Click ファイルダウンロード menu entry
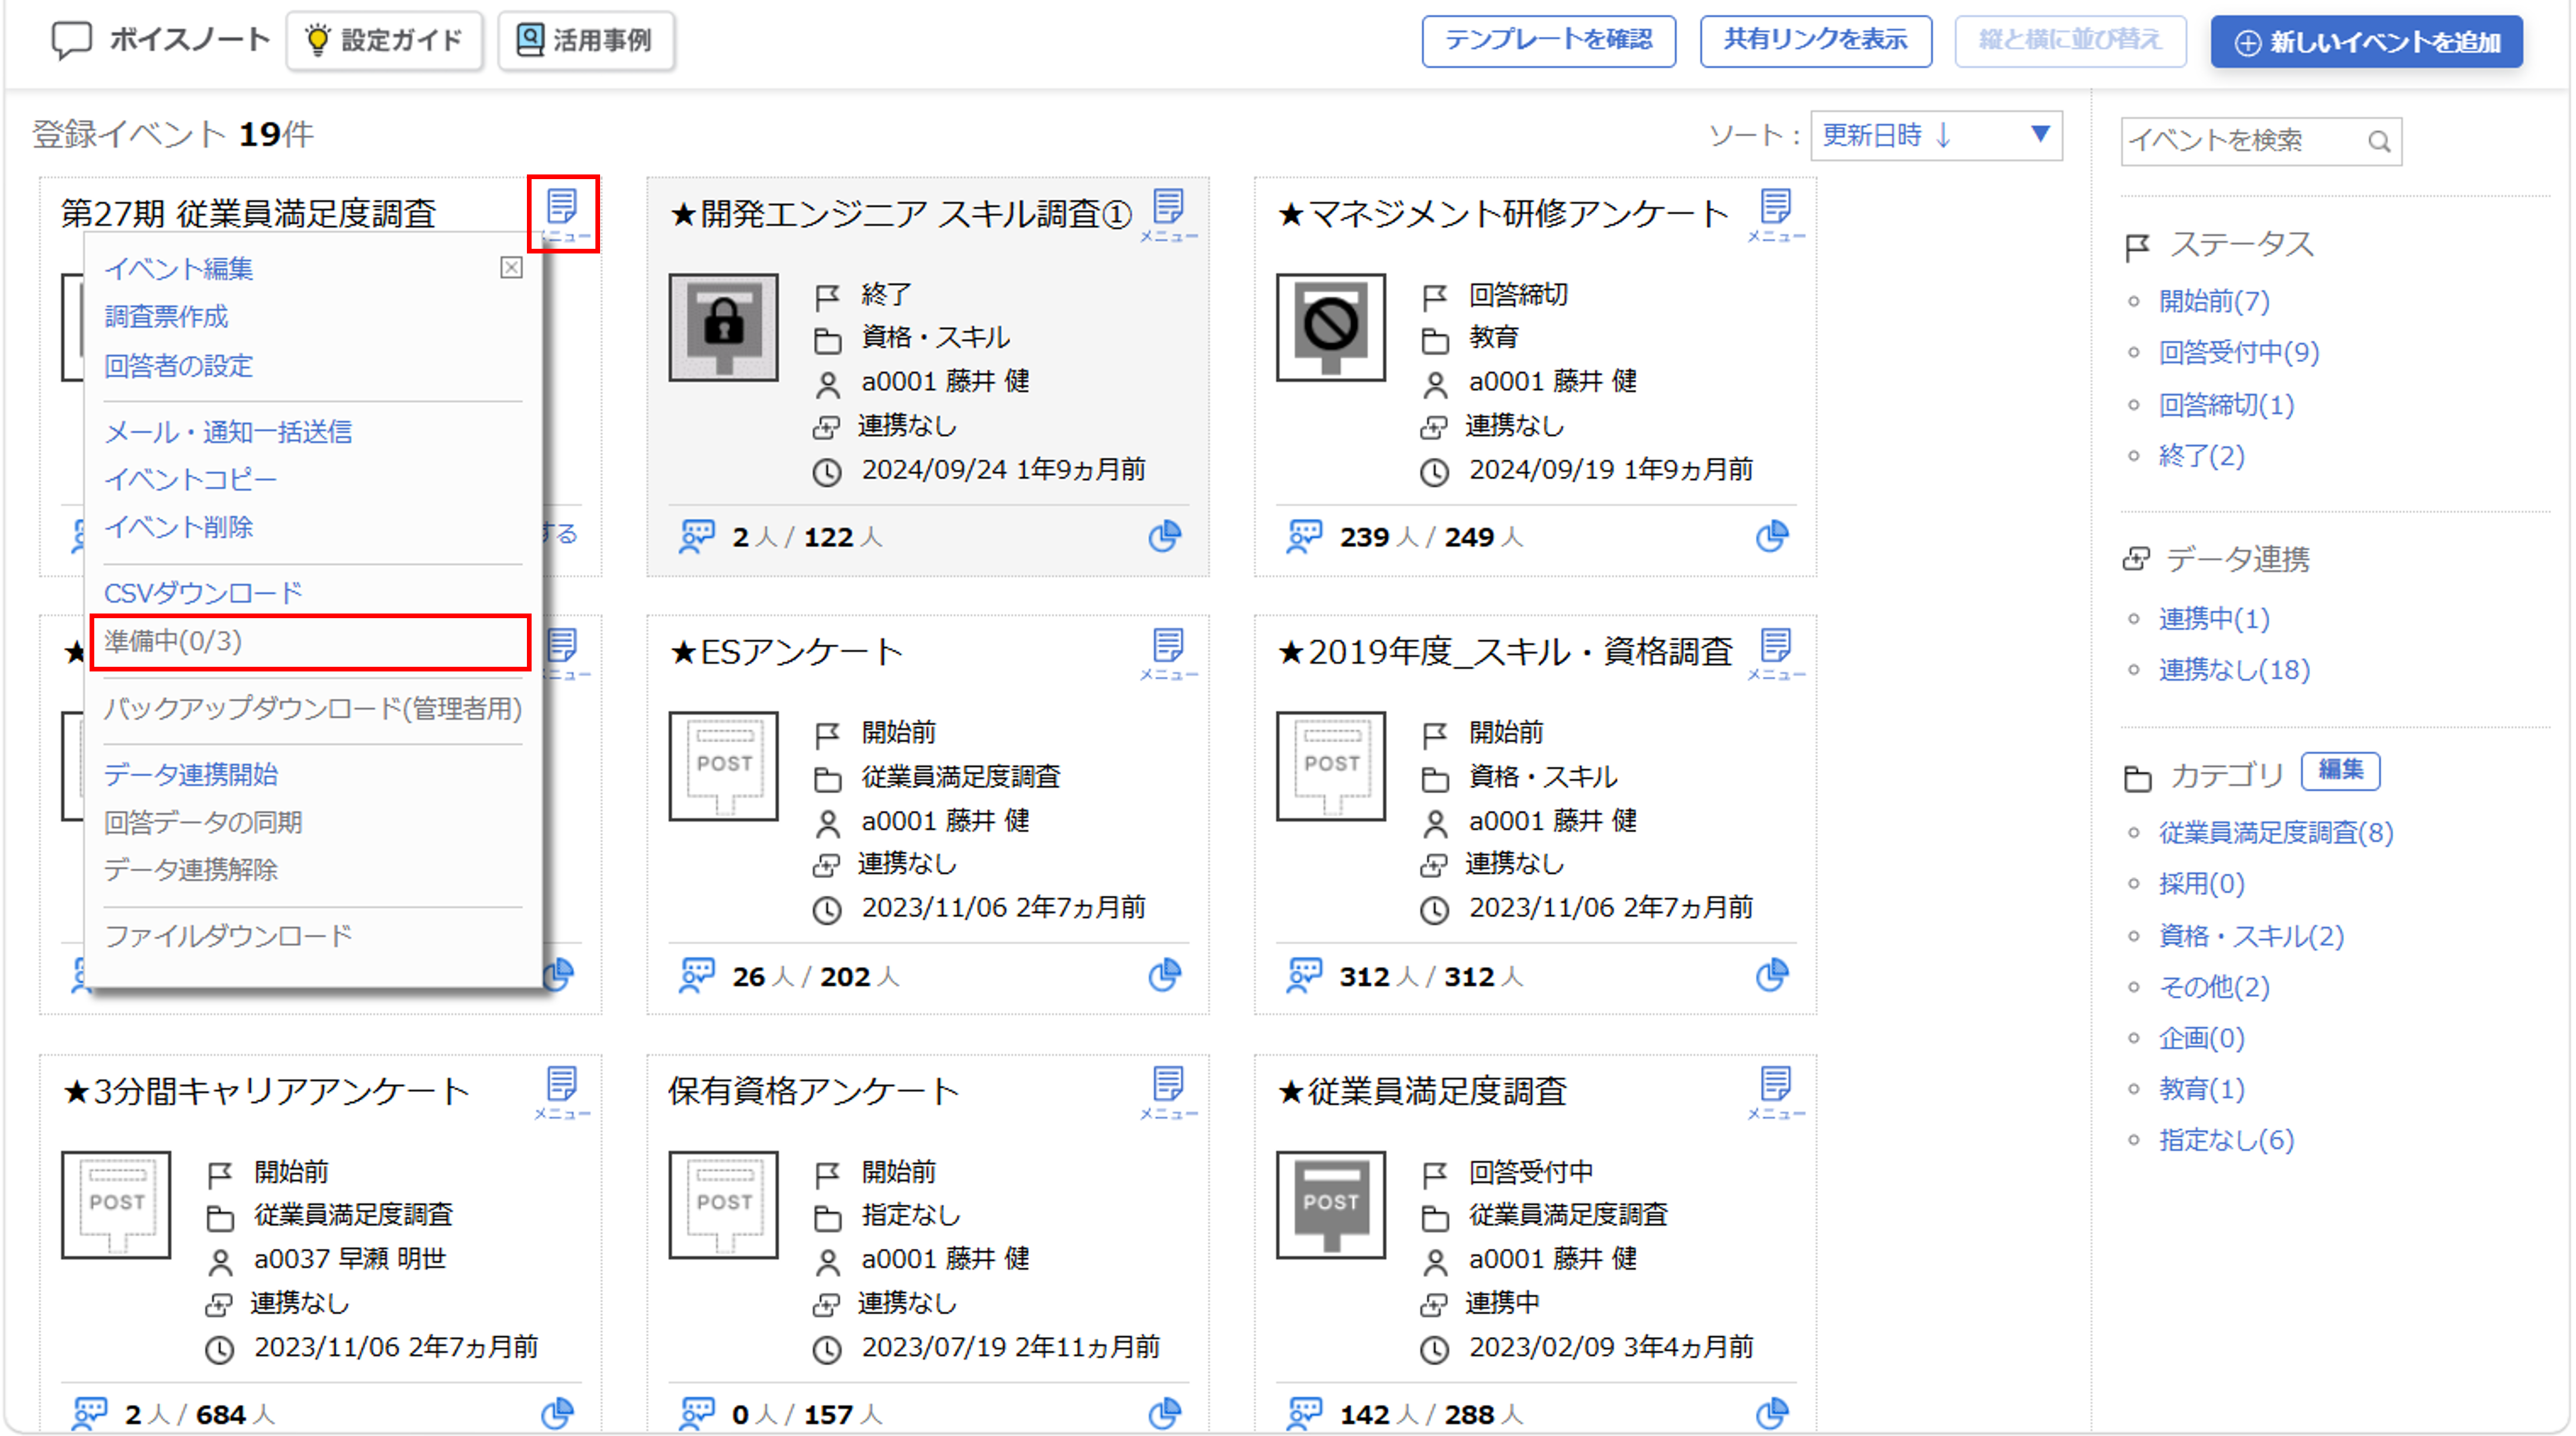This screenshot has height=1436, width=2576. pos(228,936)
